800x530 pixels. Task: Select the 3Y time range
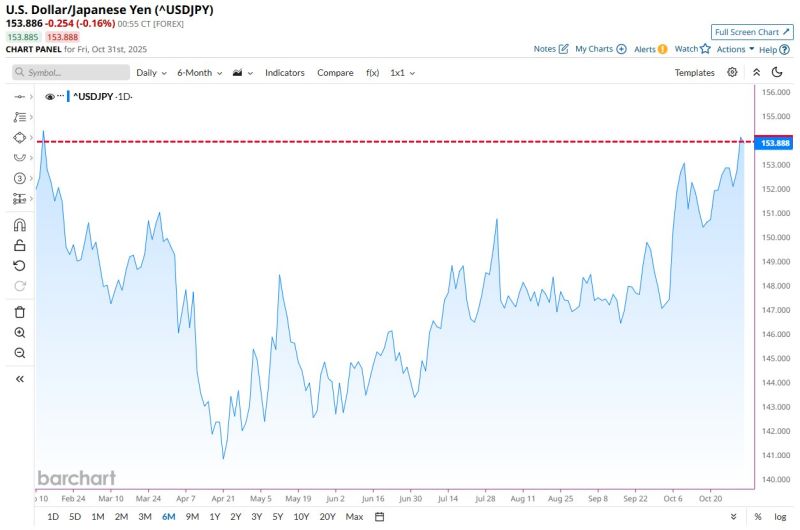(x=257, y=517)
